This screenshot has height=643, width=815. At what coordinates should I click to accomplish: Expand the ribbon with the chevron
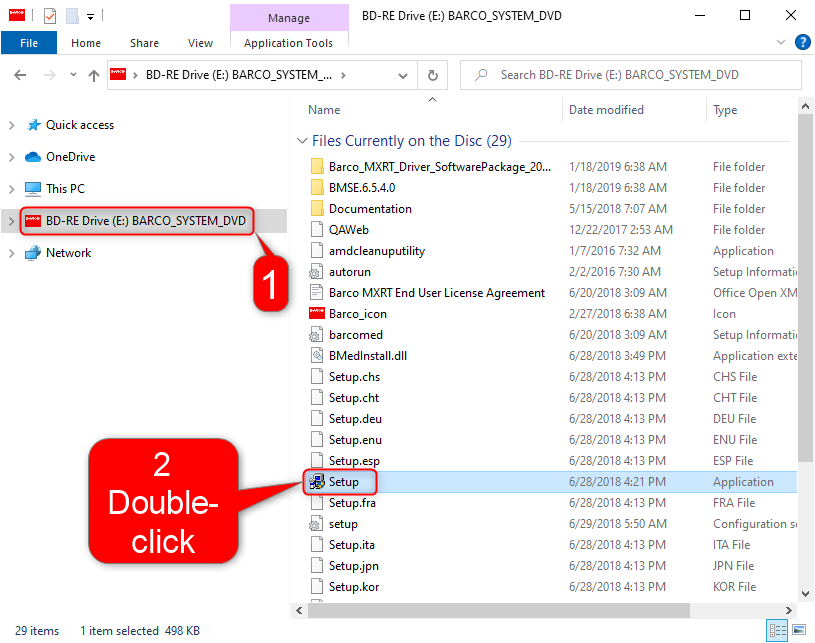point(781,42)
